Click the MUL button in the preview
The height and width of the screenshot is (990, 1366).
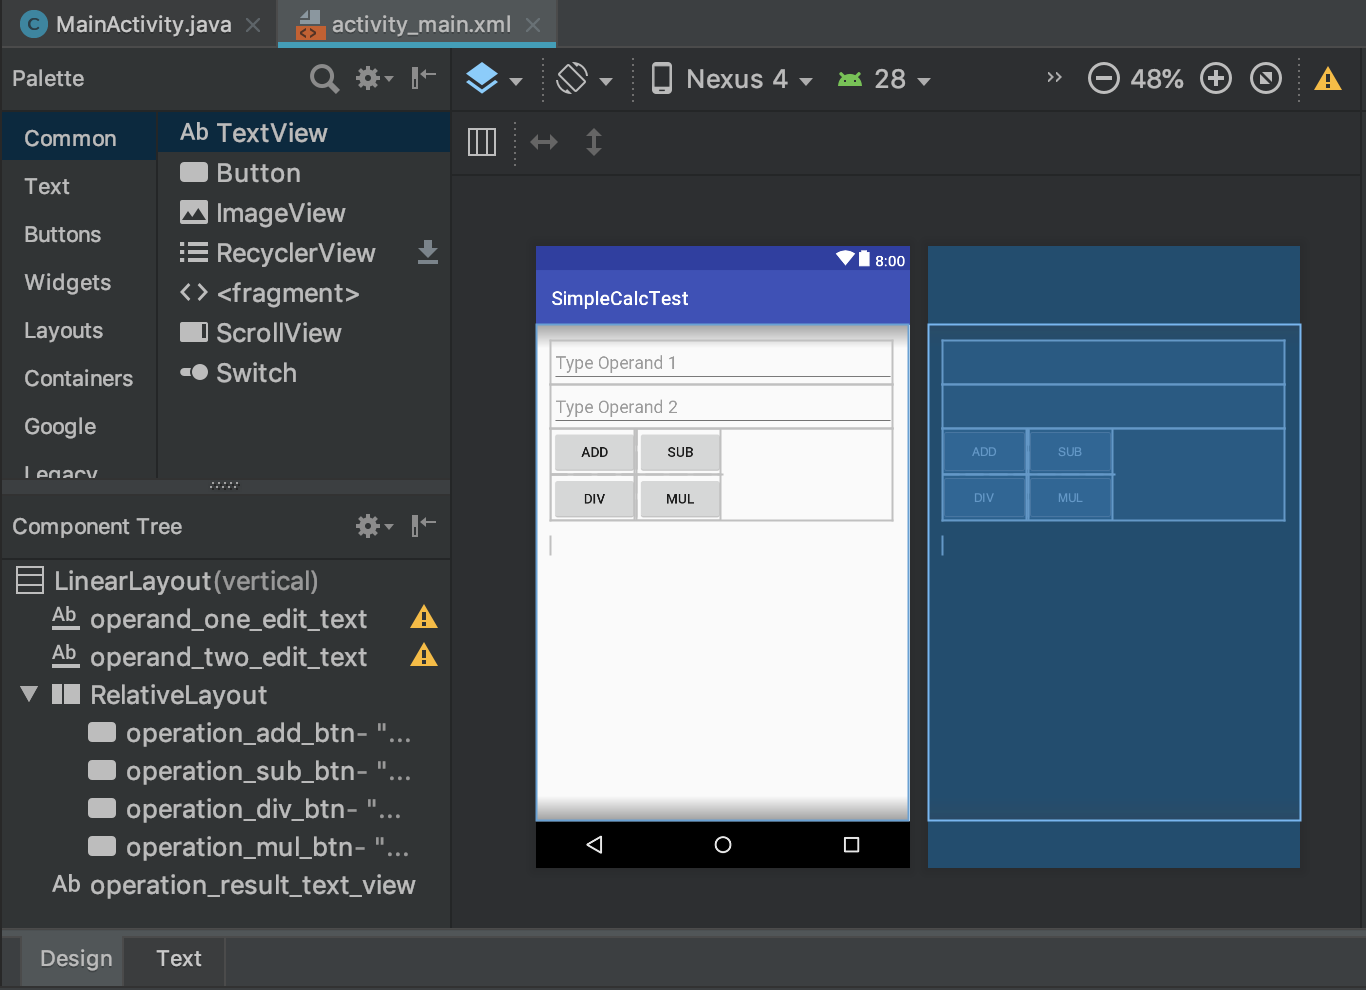pos(679,498)
